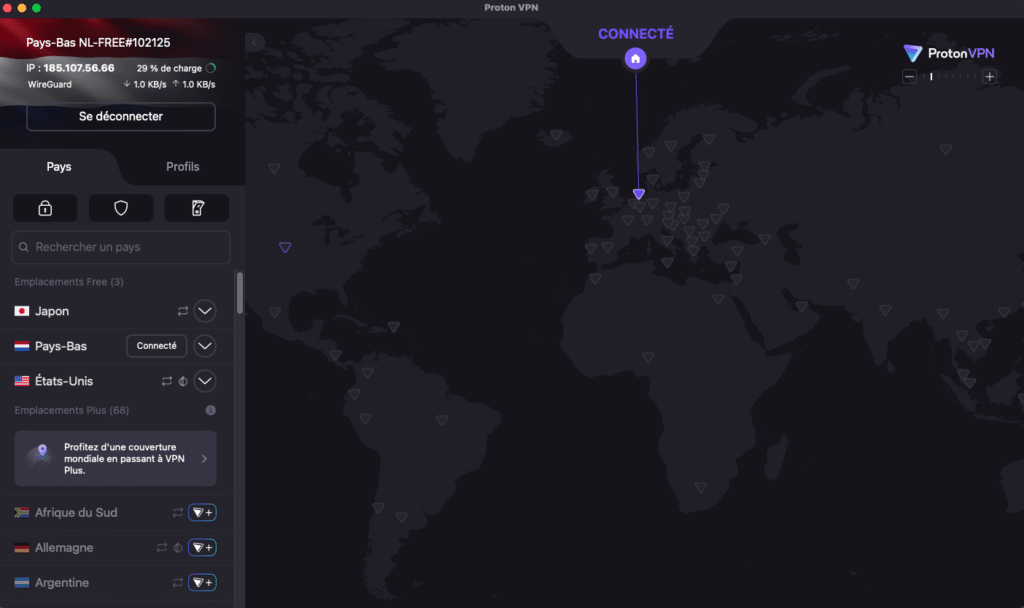This screenshot has width=1024, height=608.
Task: Select the Afrique du Sud row
Action: coord(116,513)
